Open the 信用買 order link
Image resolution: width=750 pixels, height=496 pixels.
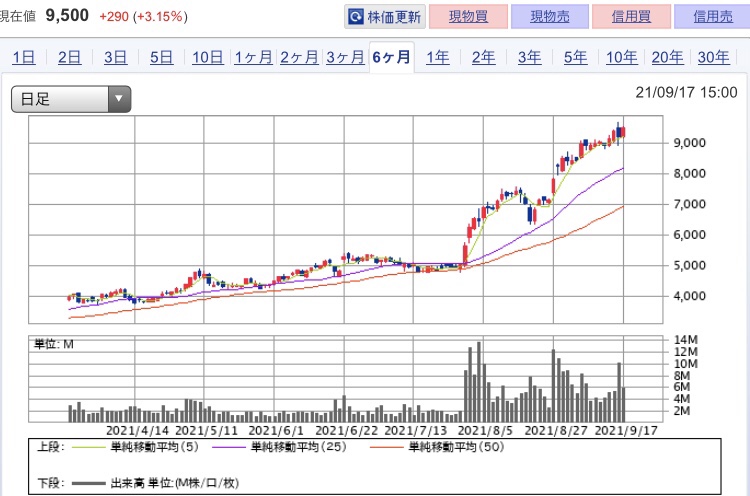click(631, 17)
